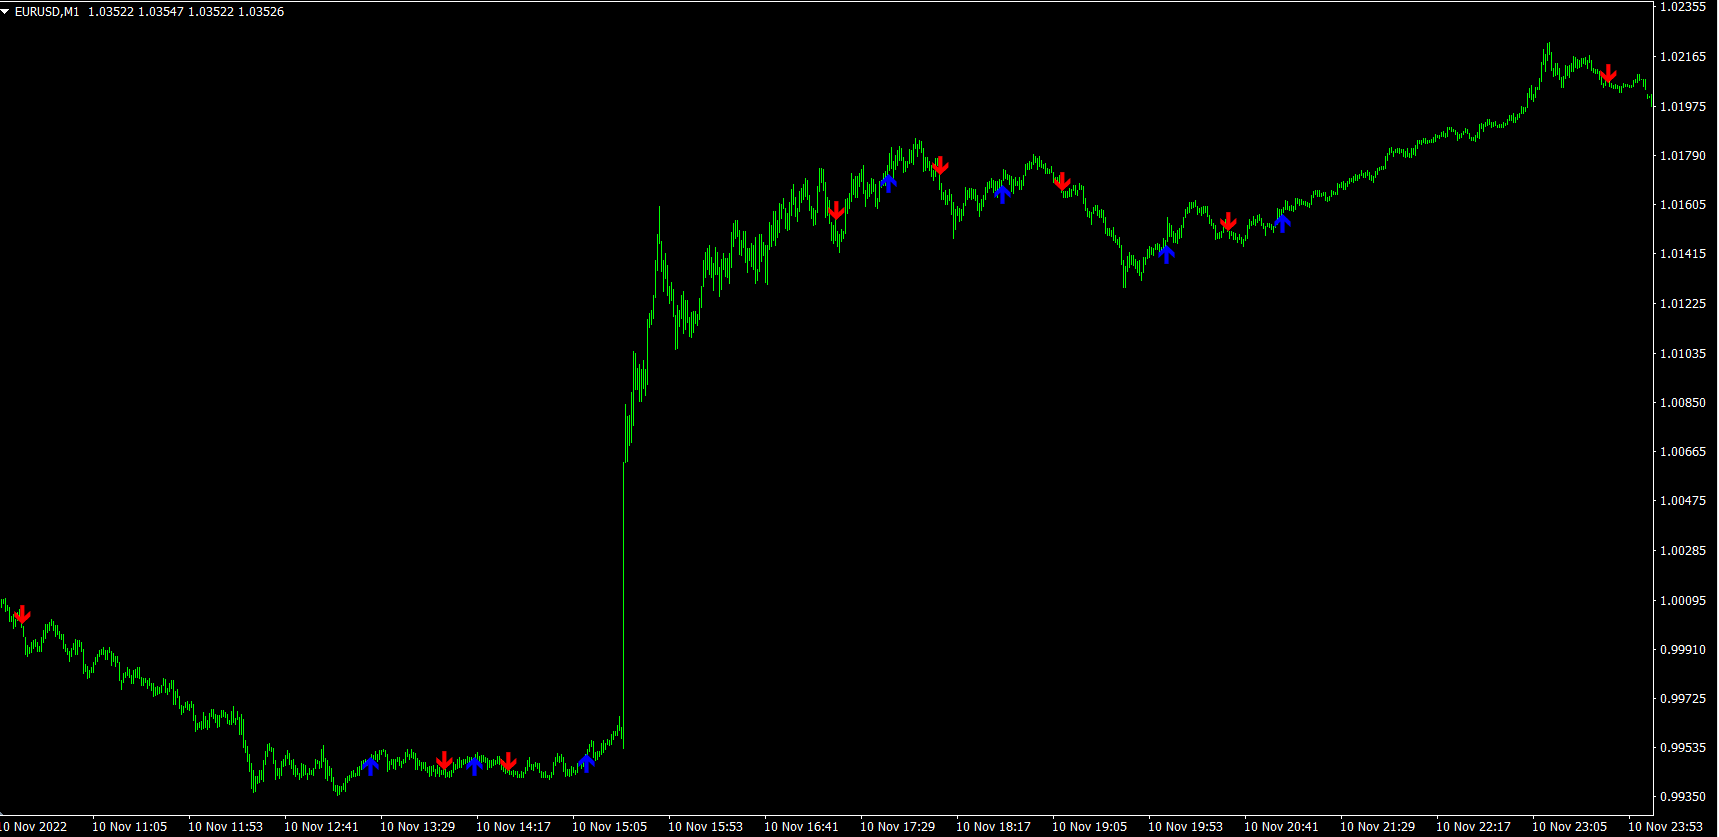Click the 10 Nov 11:05 time label
The height and width of the screenshot is (837, 1719).
click(x=130, y=827)
